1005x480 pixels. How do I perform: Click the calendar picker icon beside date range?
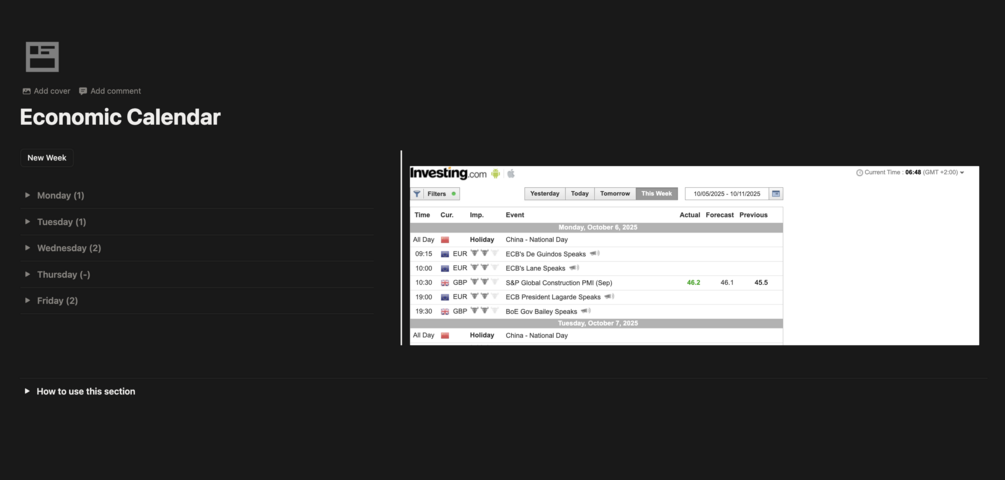click(776, 194)
